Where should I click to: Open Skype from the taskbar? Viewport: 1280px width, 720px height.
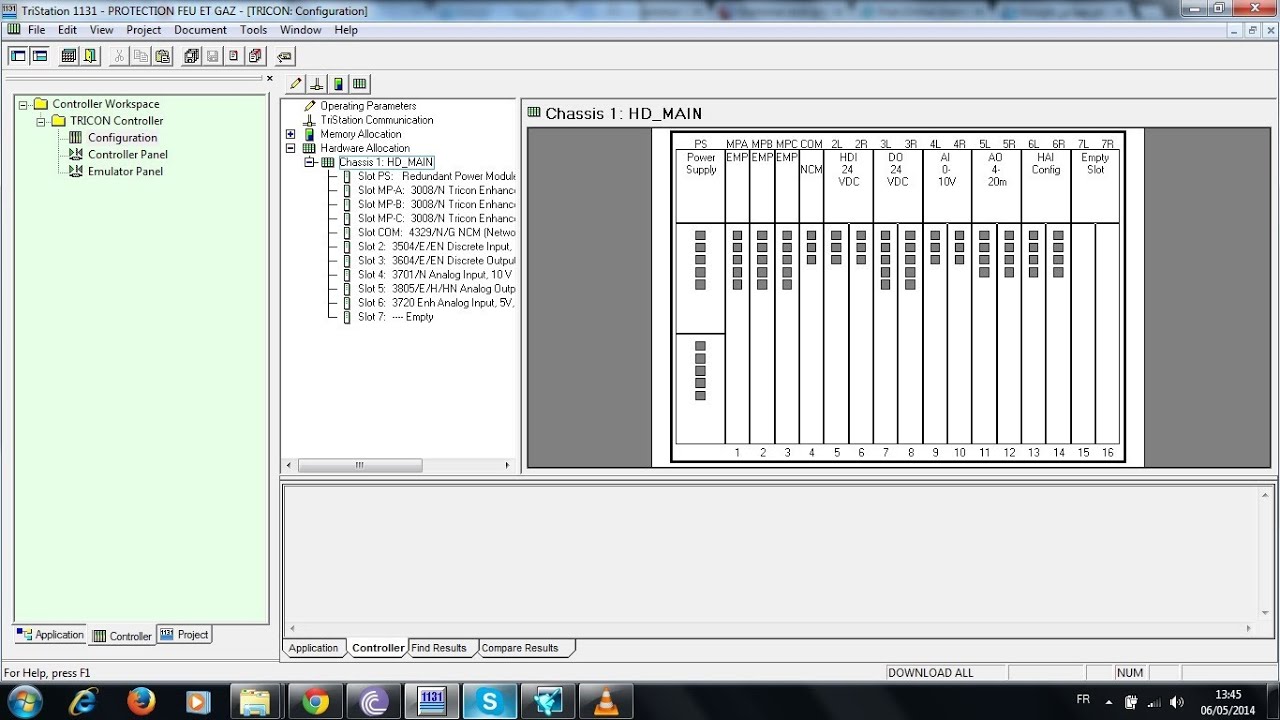tap(490, 702)
